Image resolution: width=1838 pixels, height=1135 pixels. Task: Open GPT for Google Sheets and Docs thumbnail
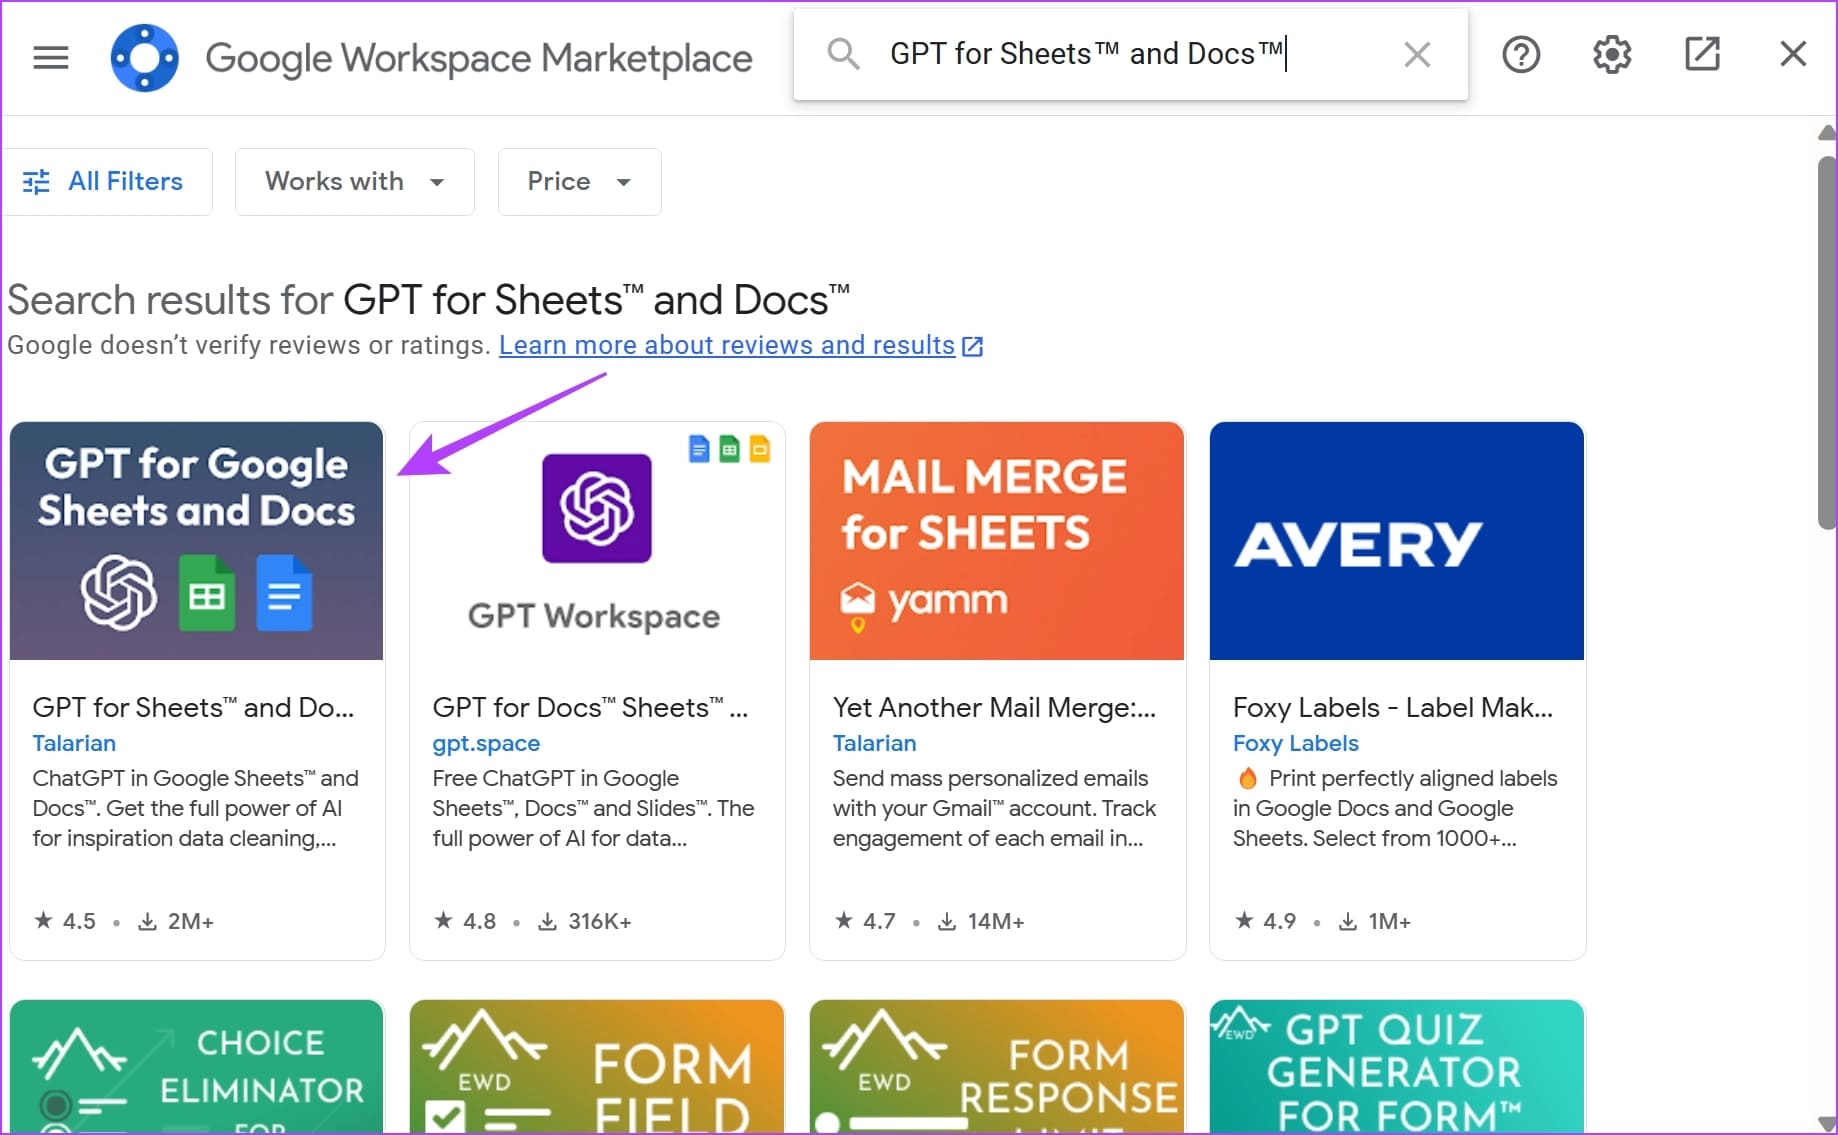(197, 541)
